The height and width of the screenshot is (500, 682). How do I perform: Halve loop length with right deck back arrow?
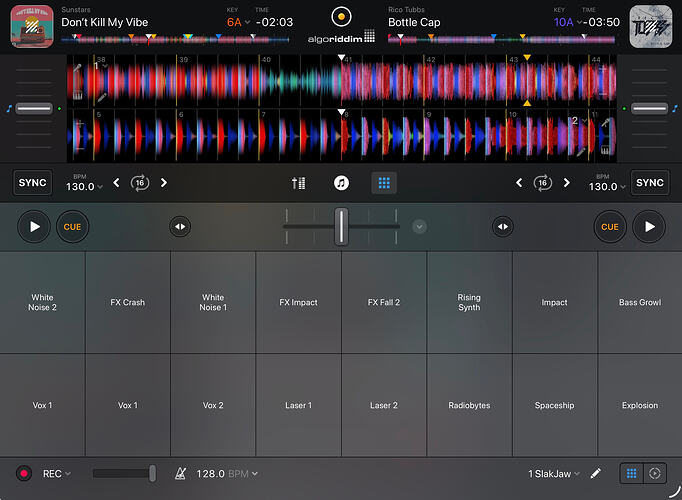click(519, 183)
